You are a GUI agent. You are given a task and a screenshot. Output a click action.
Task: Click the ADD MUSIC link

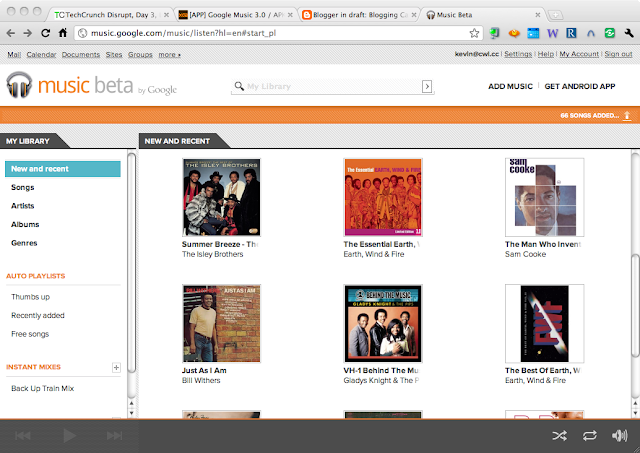[x=510, y=87]
